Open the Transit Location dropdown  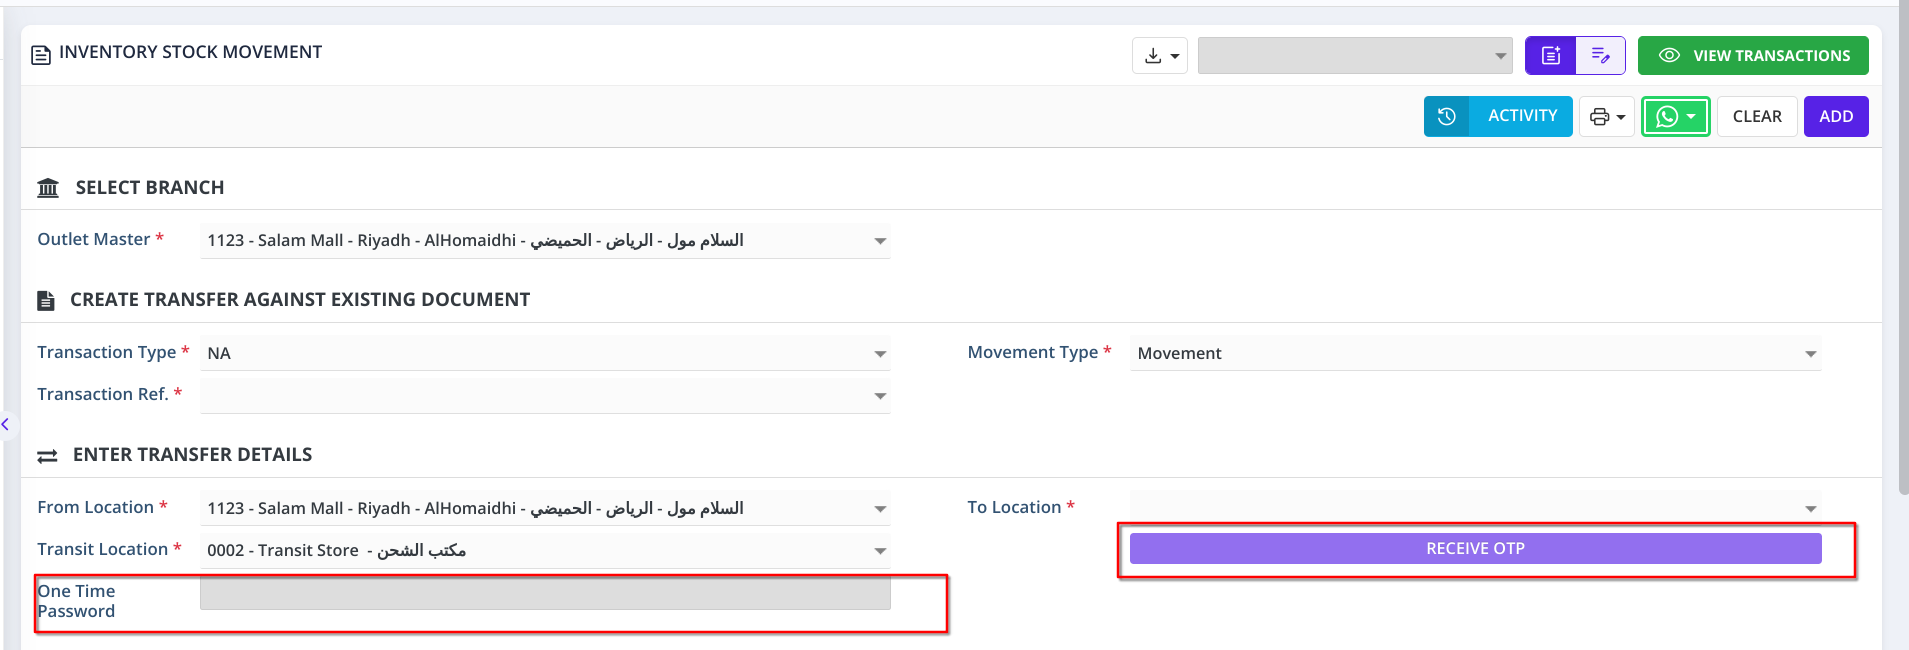[879, 551]
